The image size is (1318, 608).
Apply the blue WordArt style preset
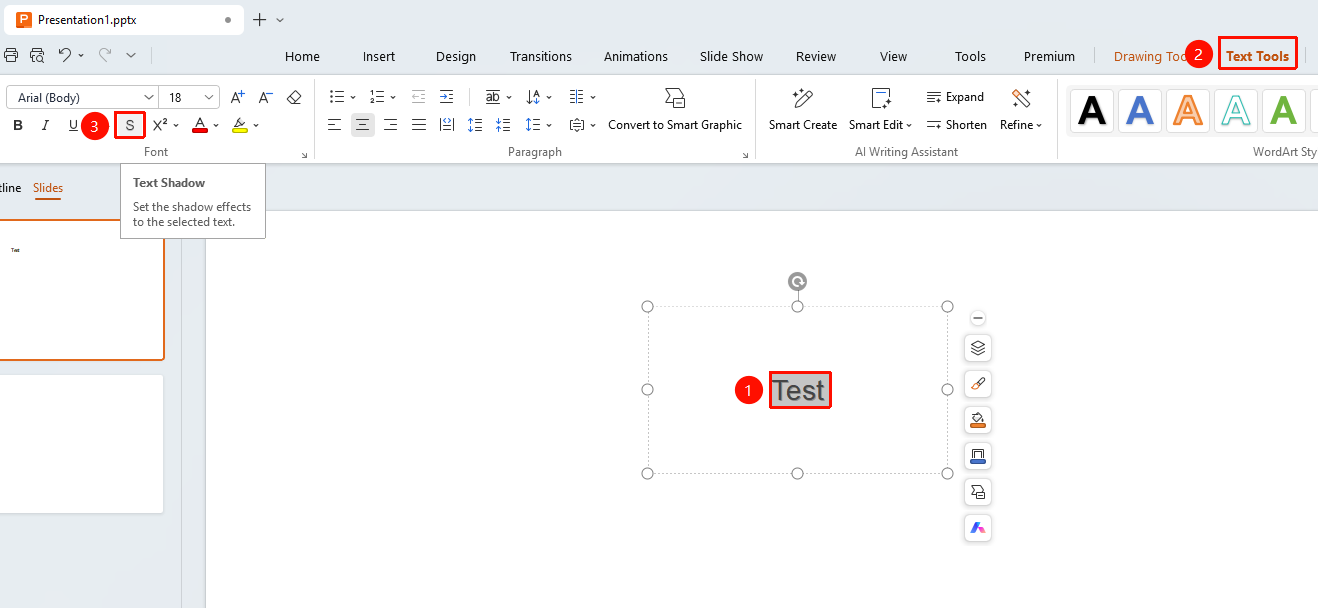pos(1140,111)
